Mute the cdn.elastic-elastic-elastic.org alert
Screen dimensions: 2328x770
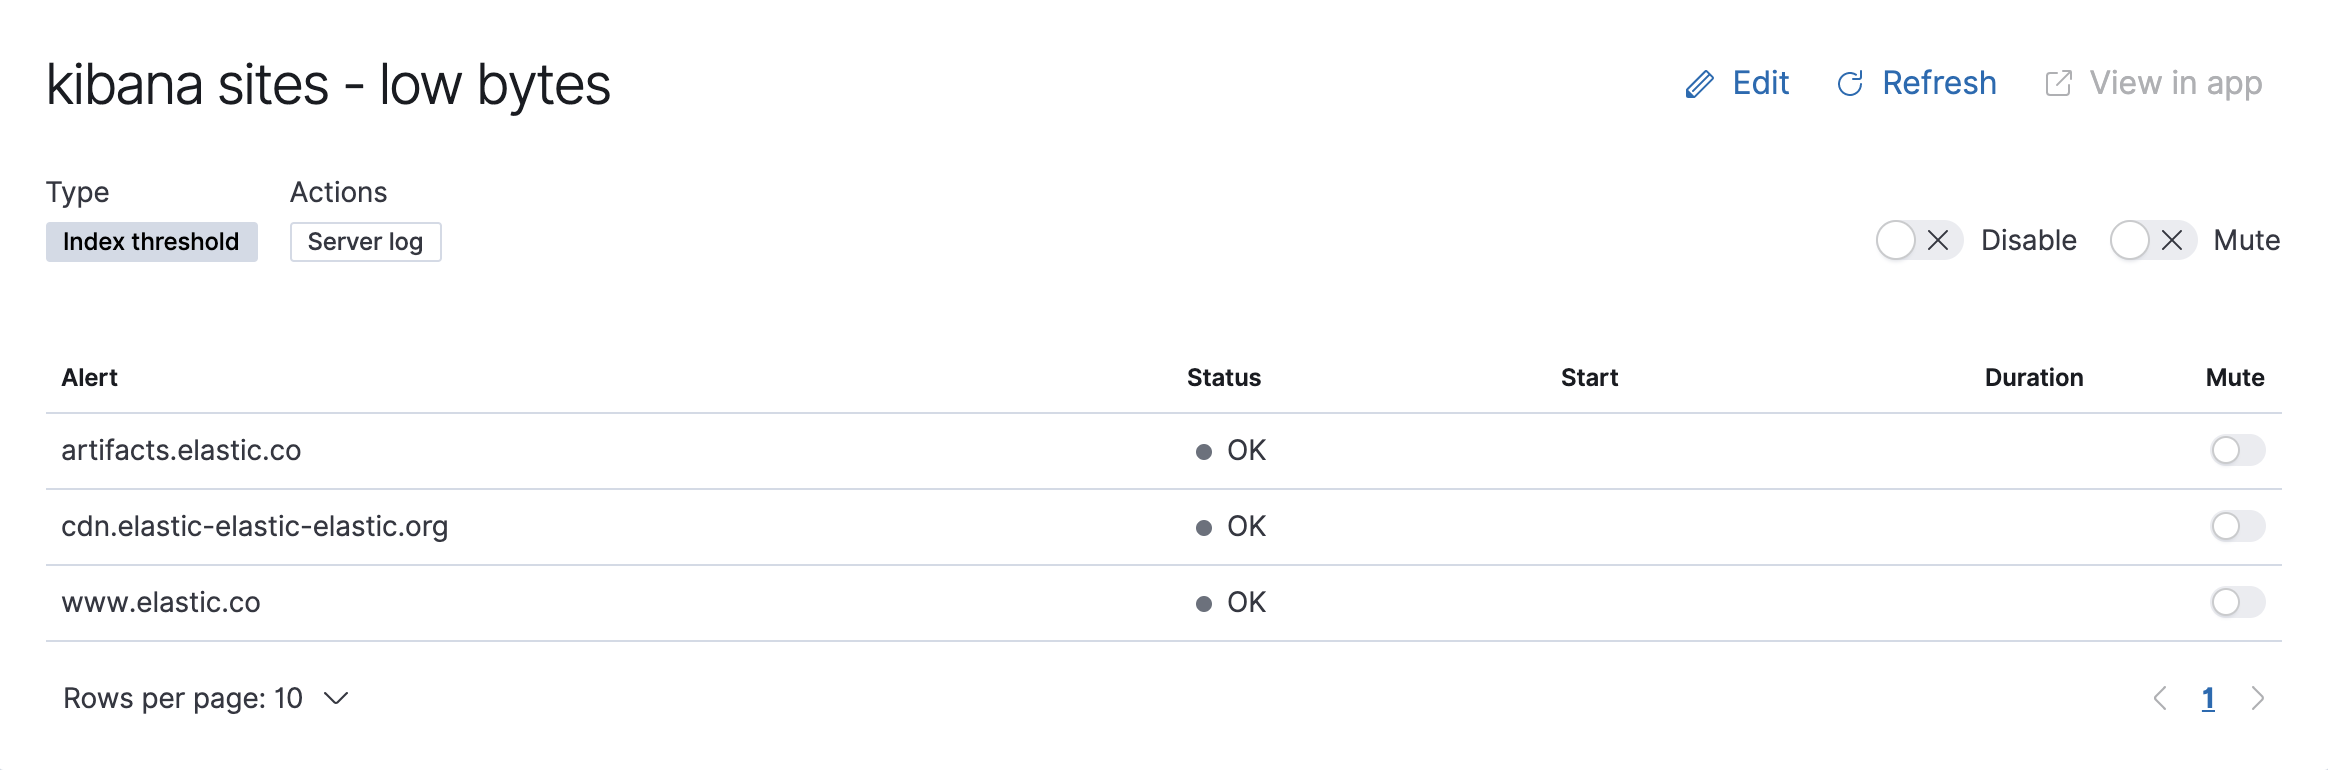point(2237,527)
